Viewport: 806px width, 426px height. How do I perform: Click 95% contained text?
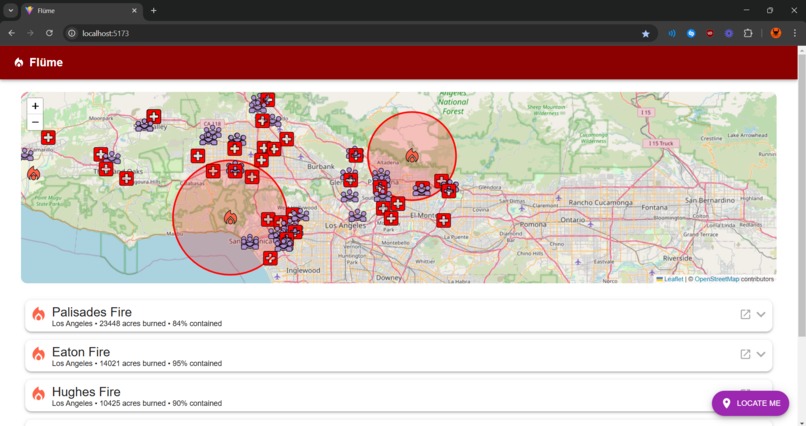(197, 363)
